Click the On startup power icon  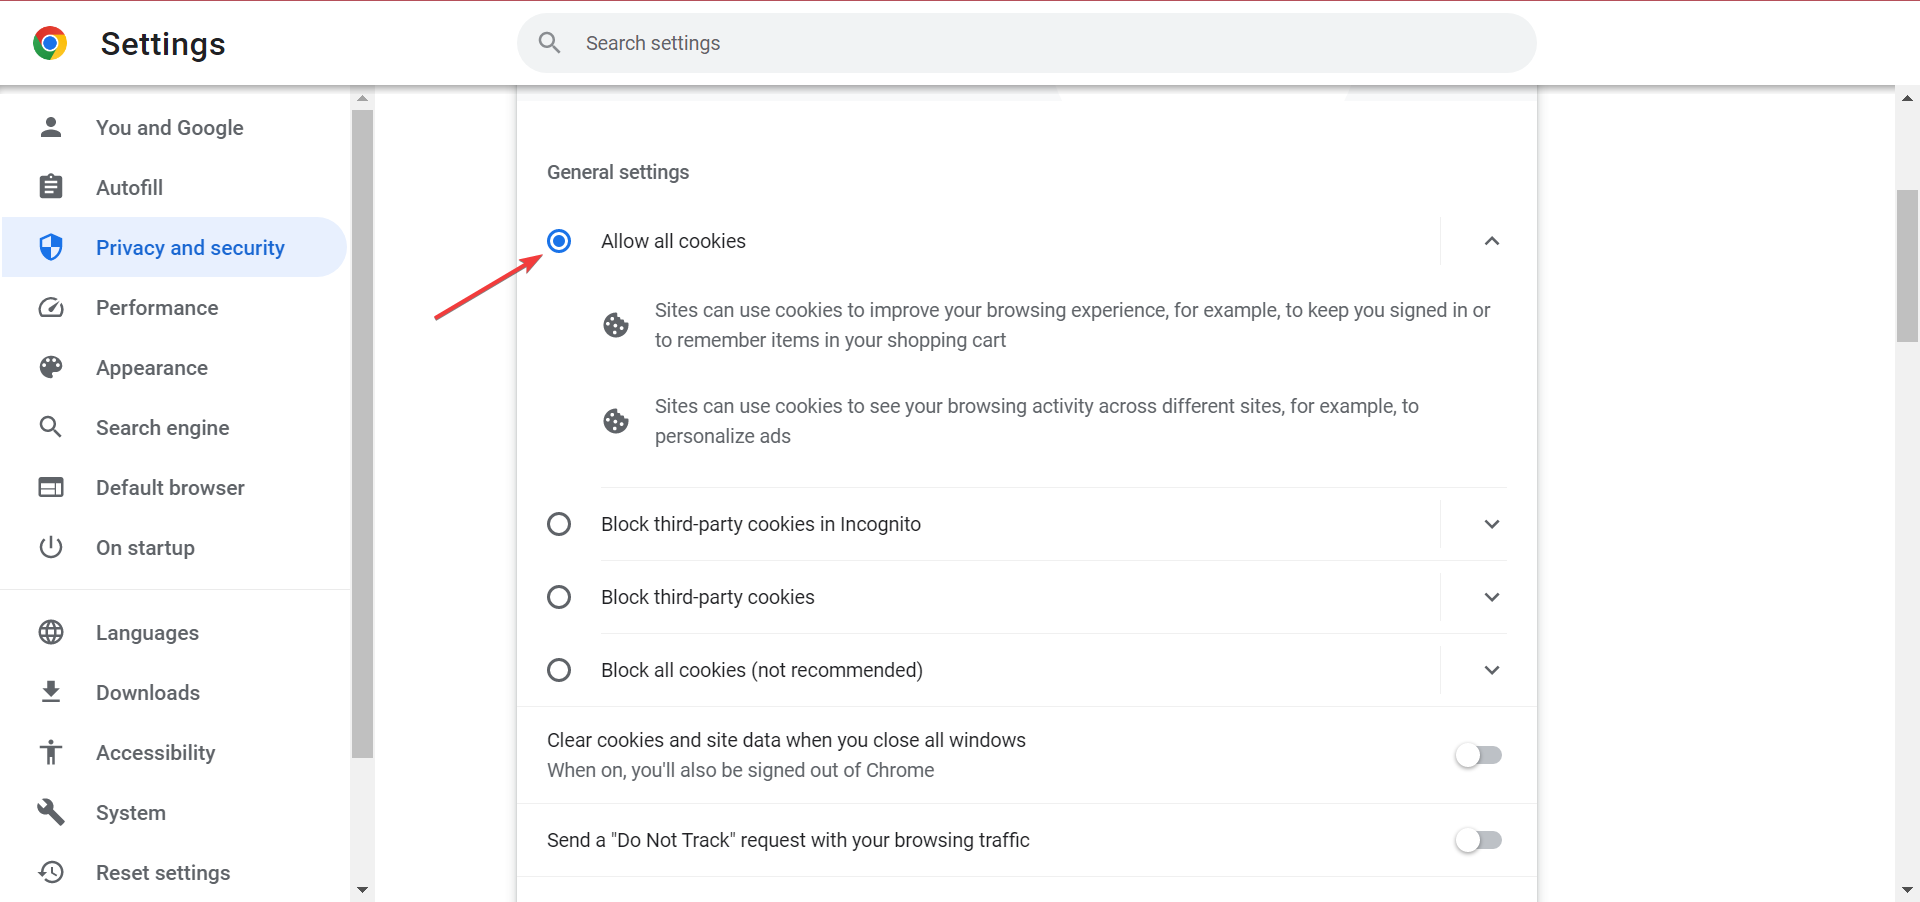point(51,547)
